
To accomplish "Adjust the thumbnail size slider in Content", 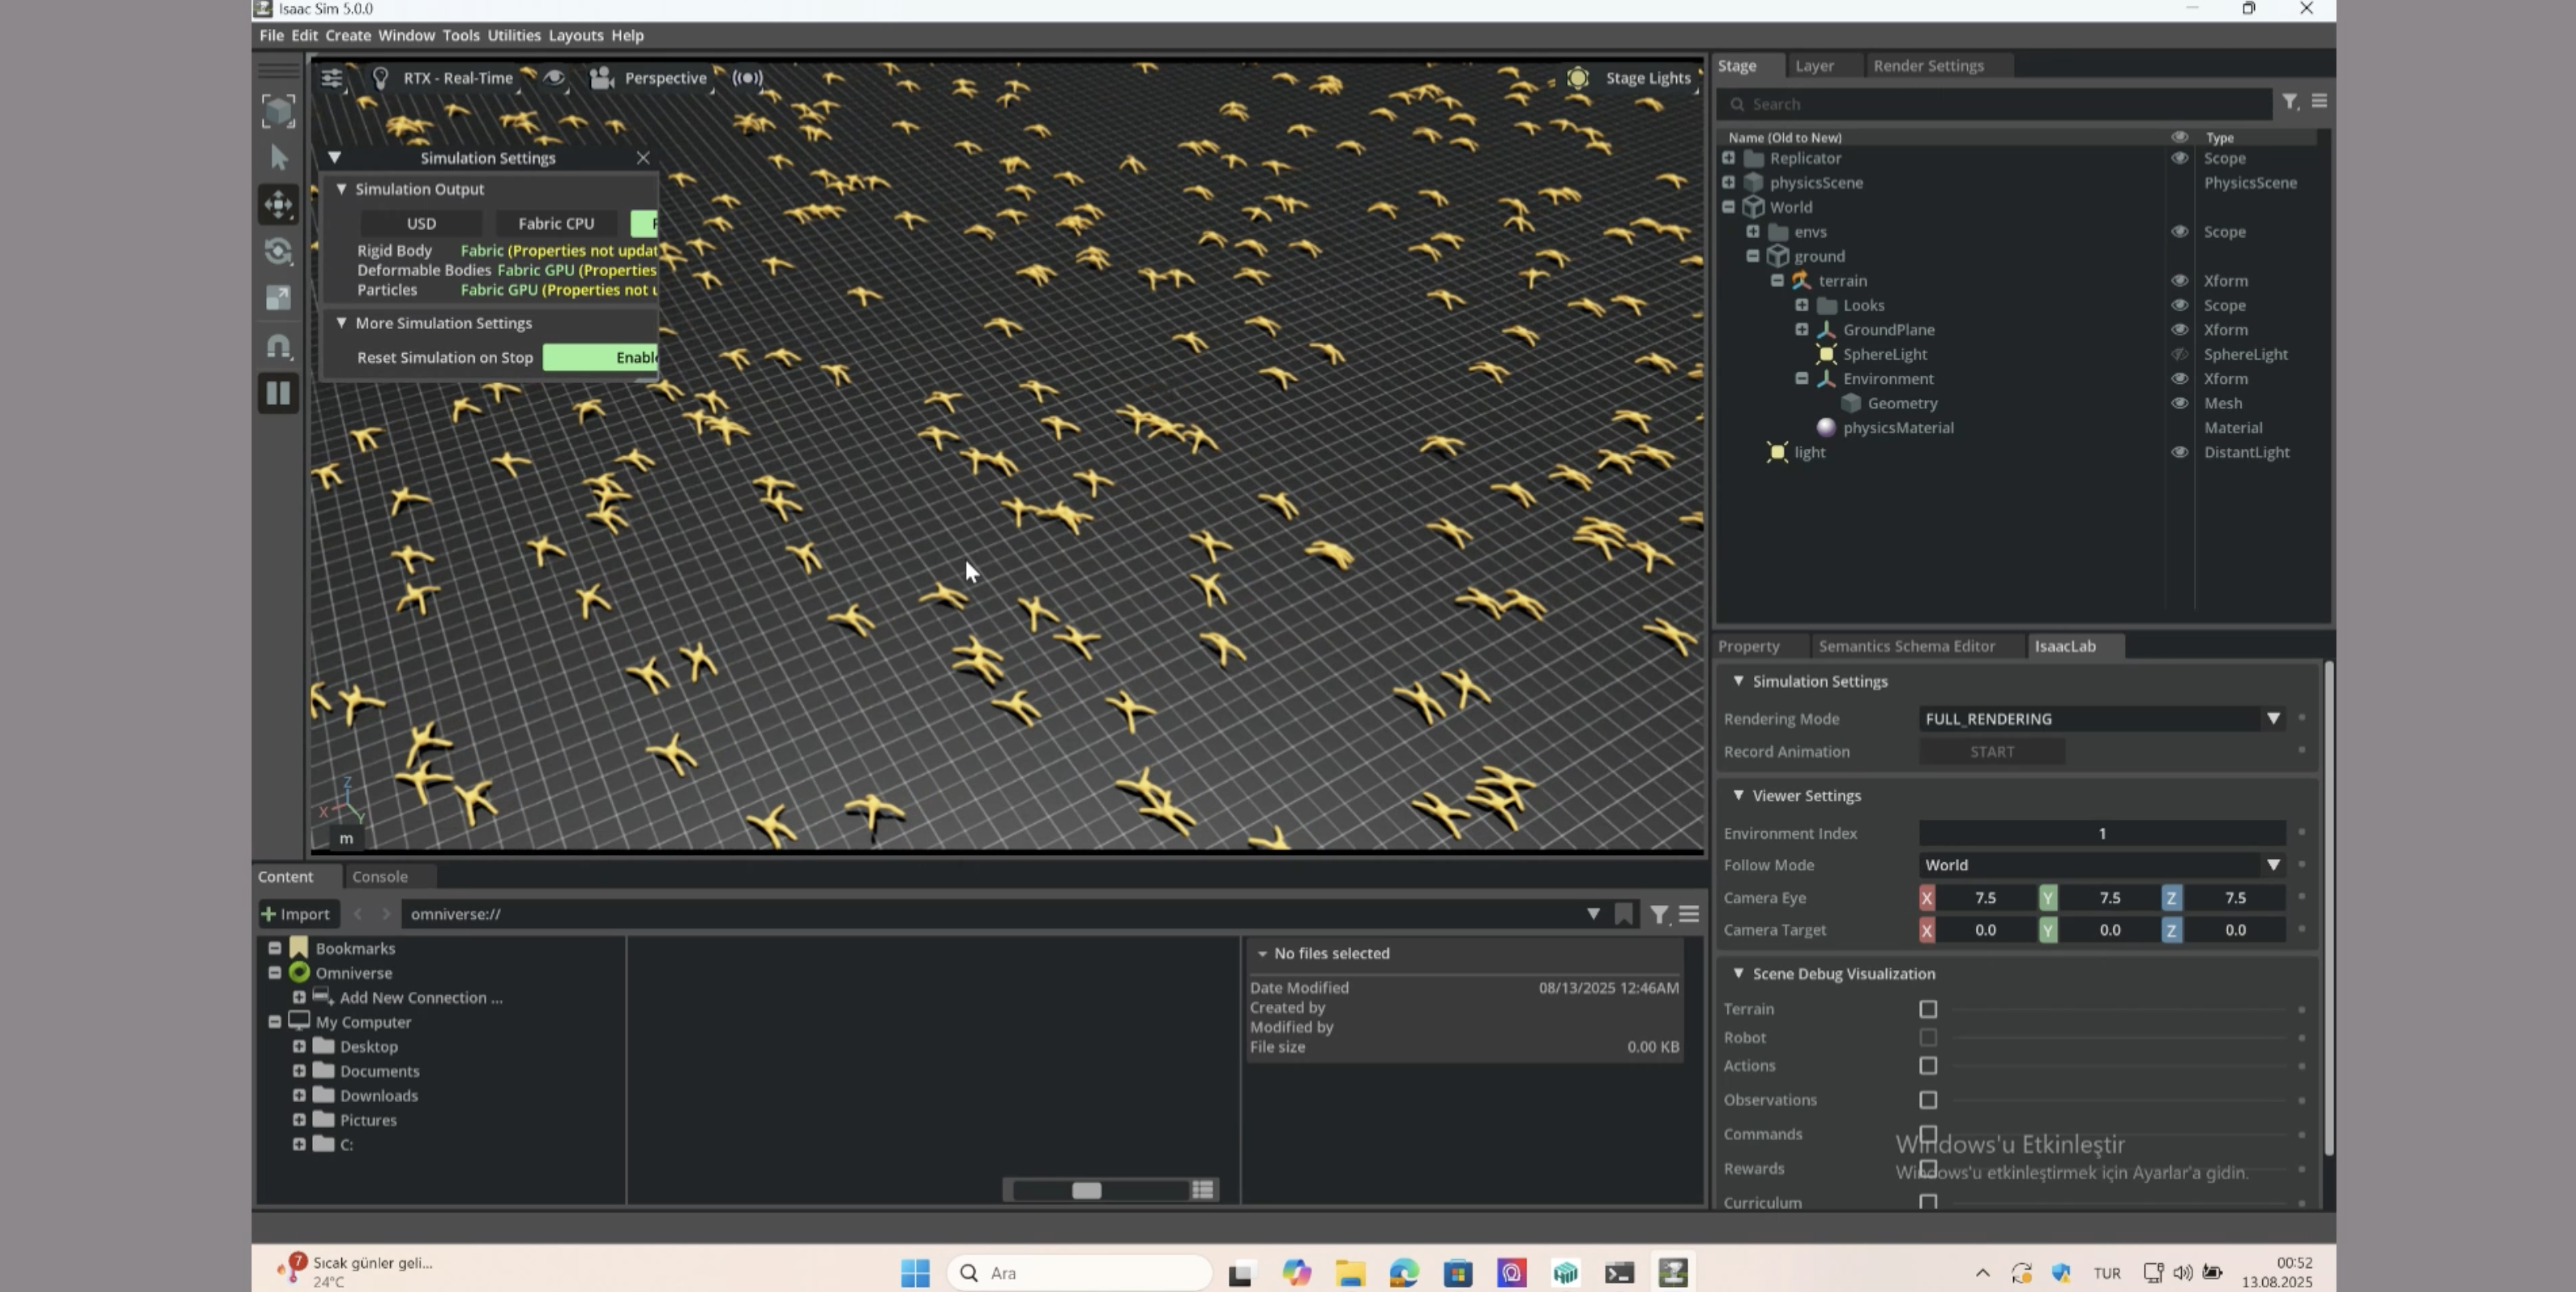I will pyautogui.click(x=1086, y=1190).
